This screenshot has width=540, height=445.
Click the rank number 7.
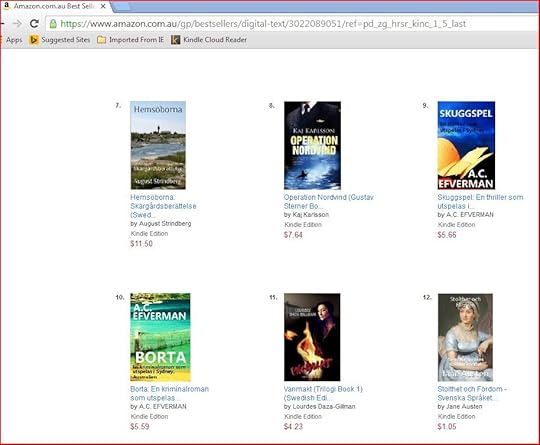coord(118,105)
